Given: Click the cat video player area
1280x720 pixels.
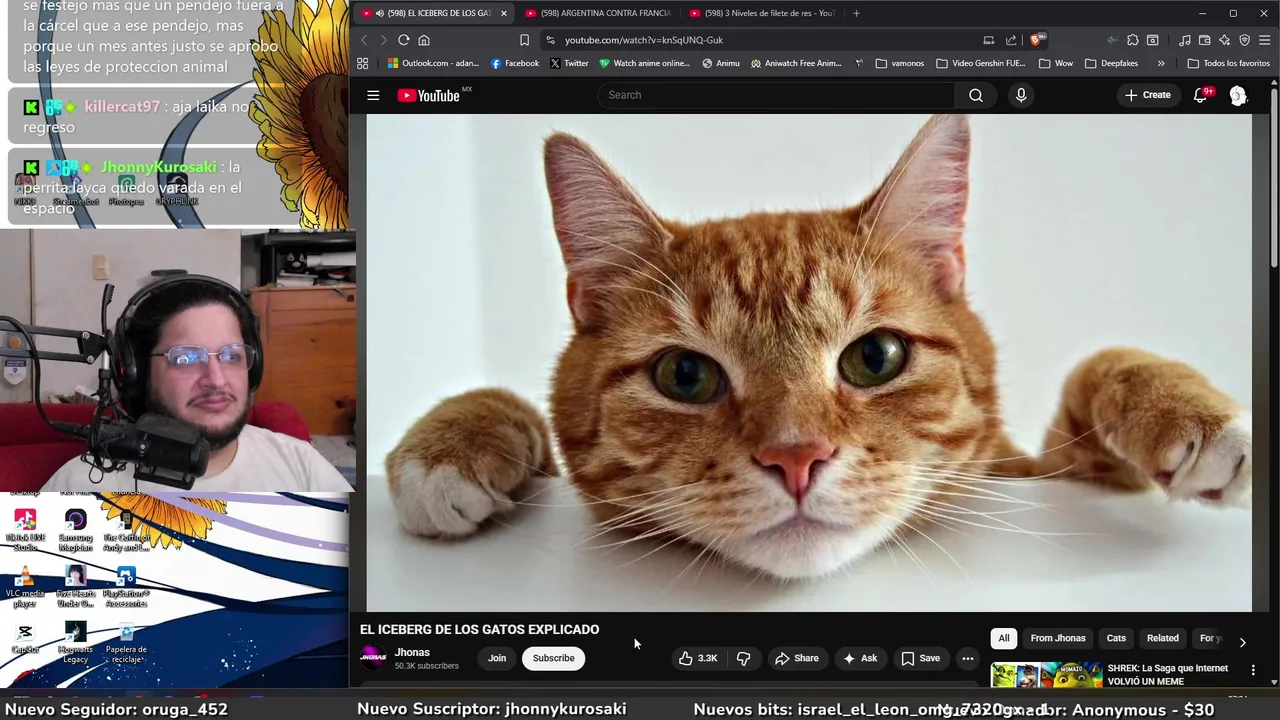Looking at the screenshot, I should point(809,362).
